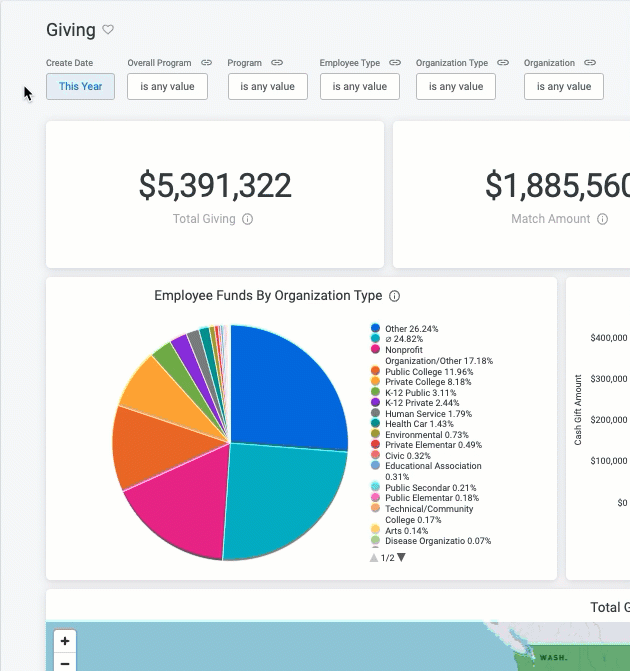The height and width of the screenshot is (671, 630).
Task: Click the $200,000 axis label
Action: [x=609, y=420]
